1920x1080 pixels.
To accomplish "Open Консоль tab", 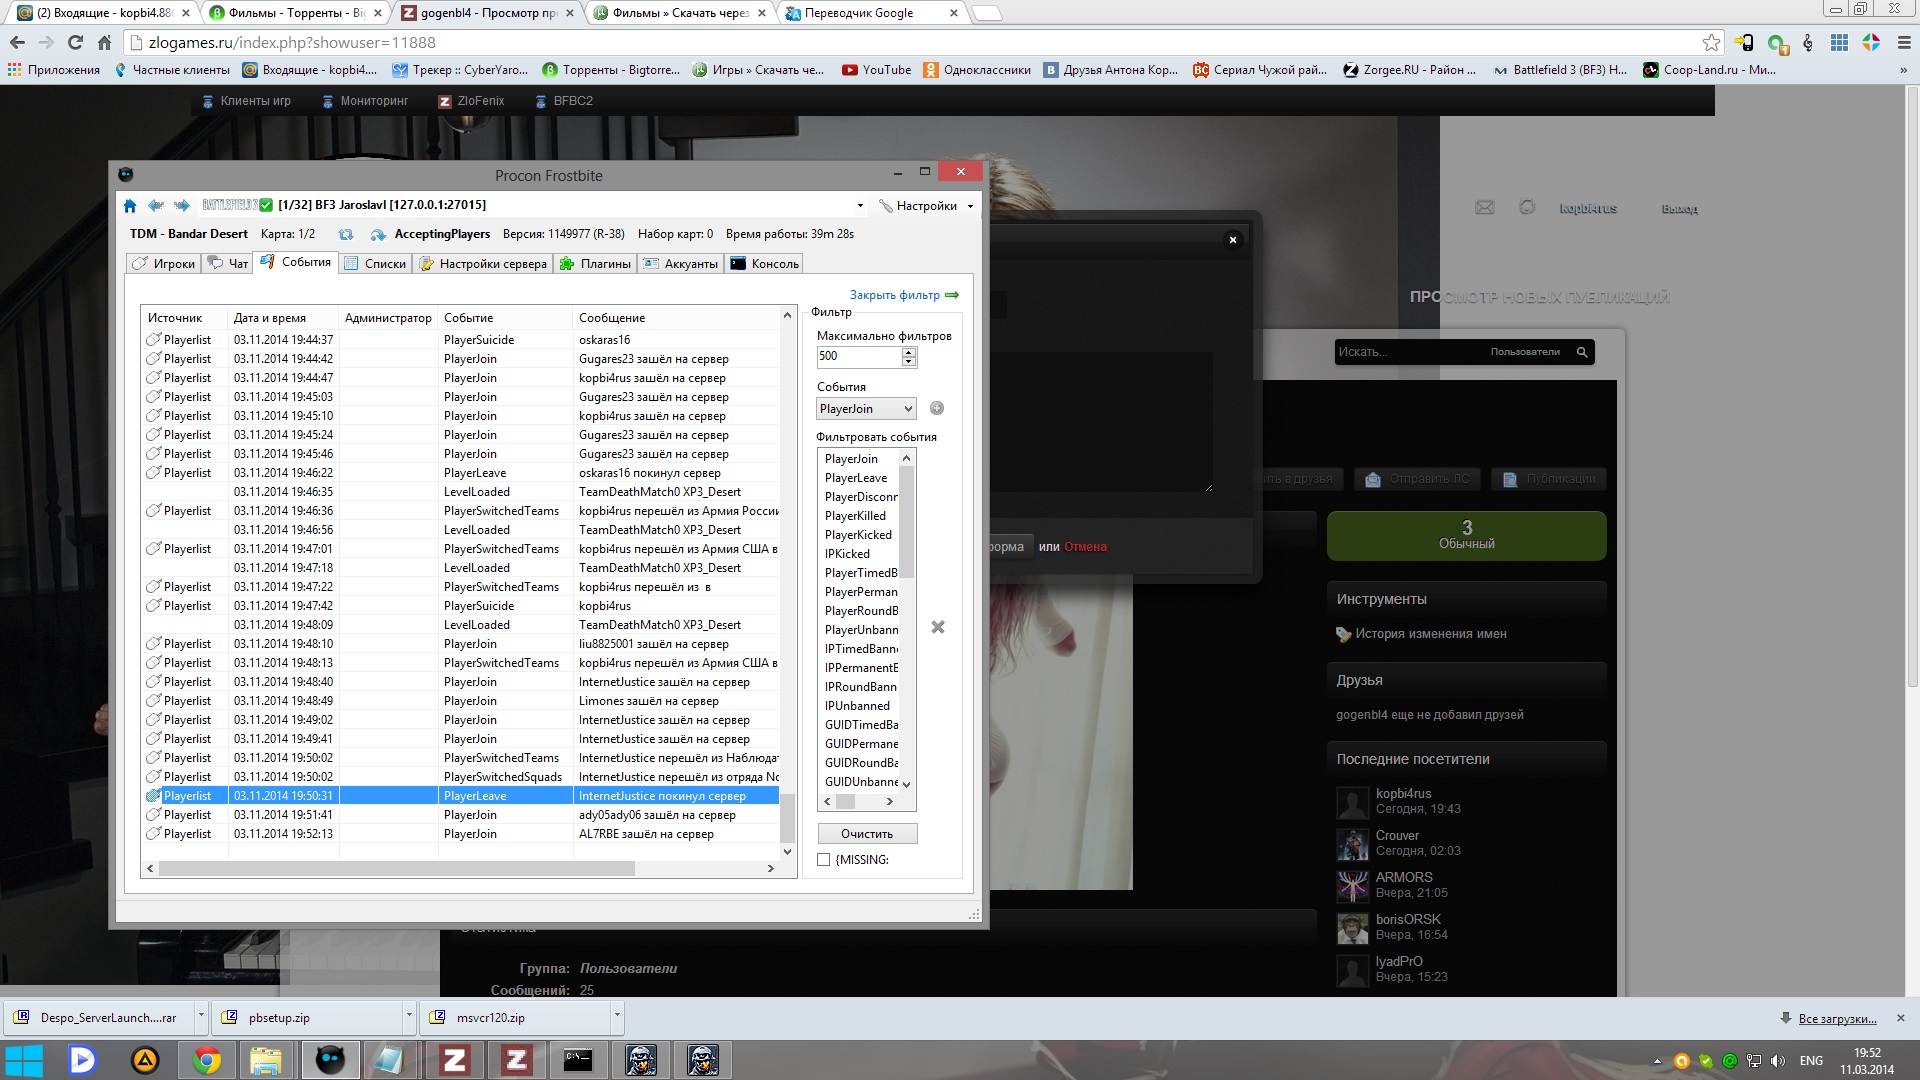I will (765, 264).
